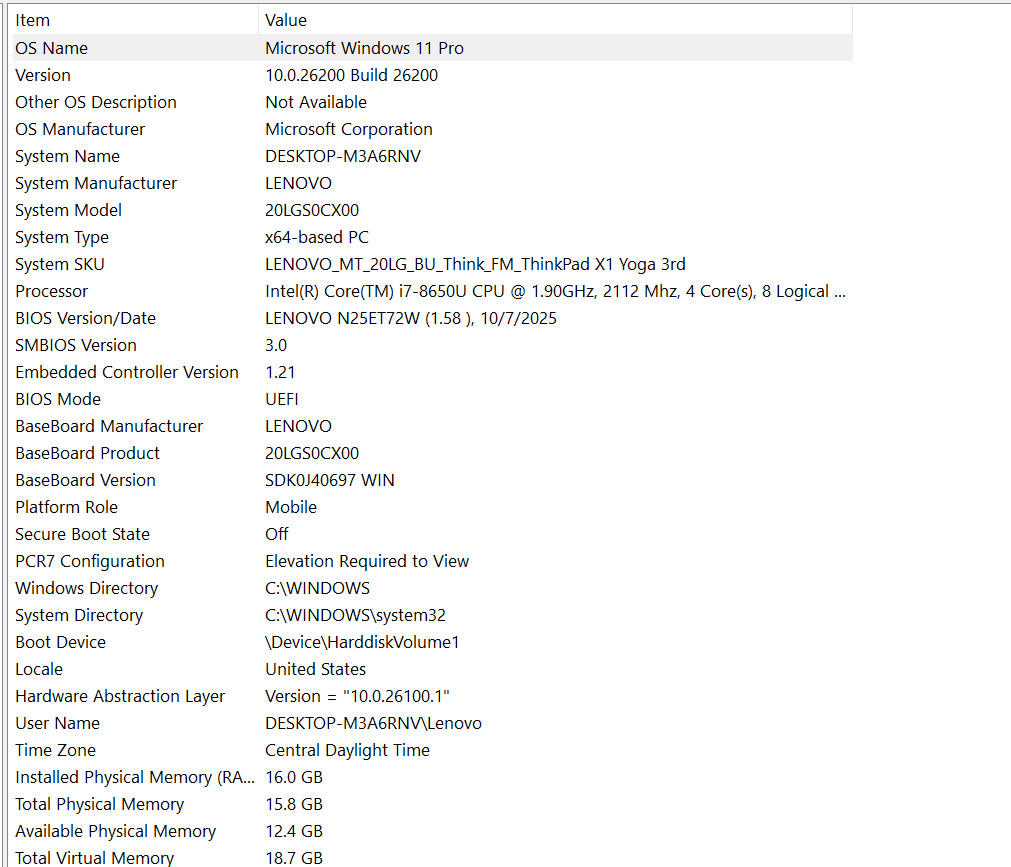Select the System Directory row label
1011x867 pixels.
pos(79,616)
